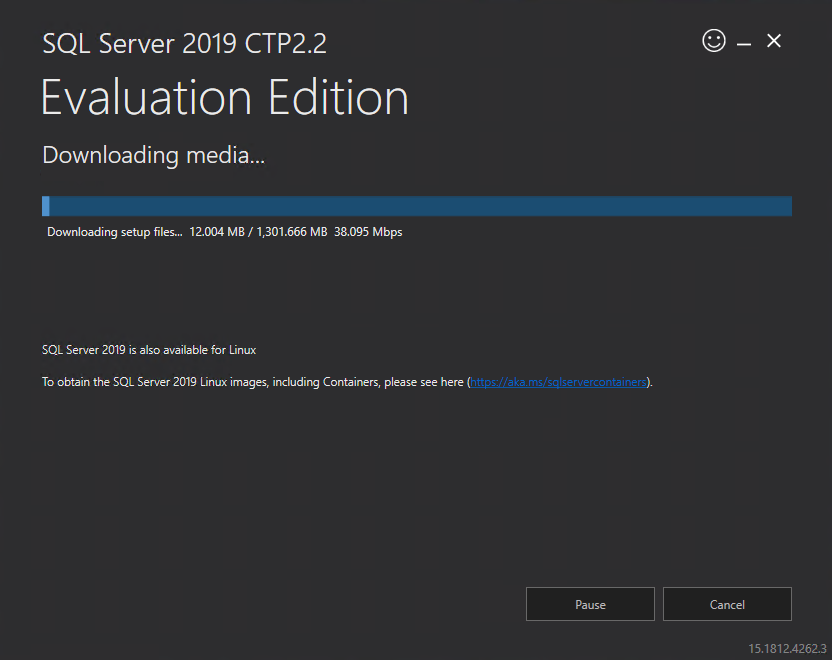Click the 38.095 Mbps download speed
The image size is (832, 660).
[x=368, y=232]
